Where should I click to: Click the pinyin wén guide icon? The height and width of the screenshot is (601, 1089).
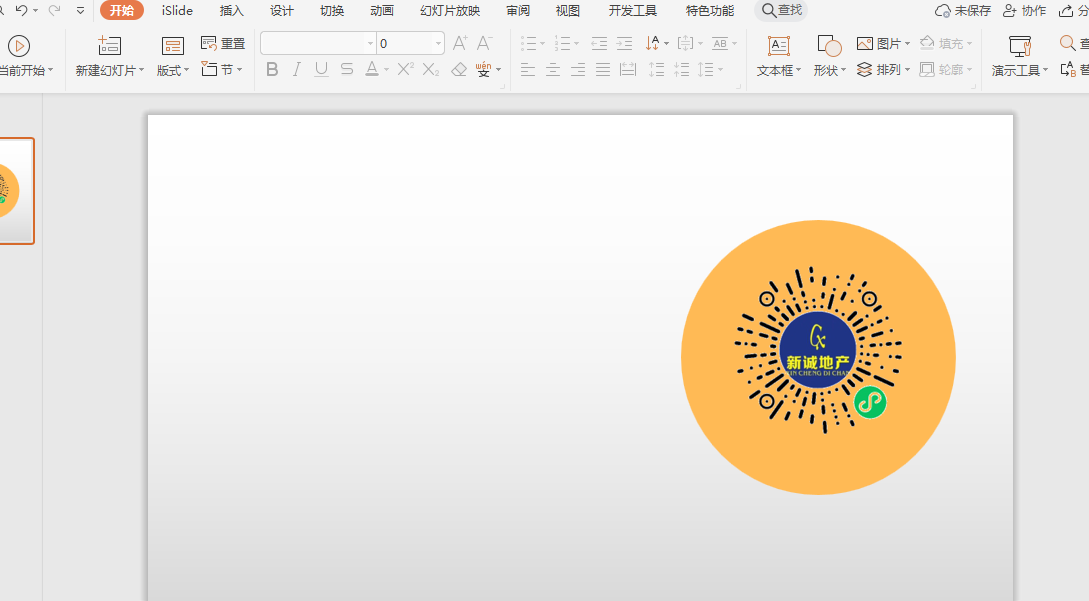[x=483, y=69]
